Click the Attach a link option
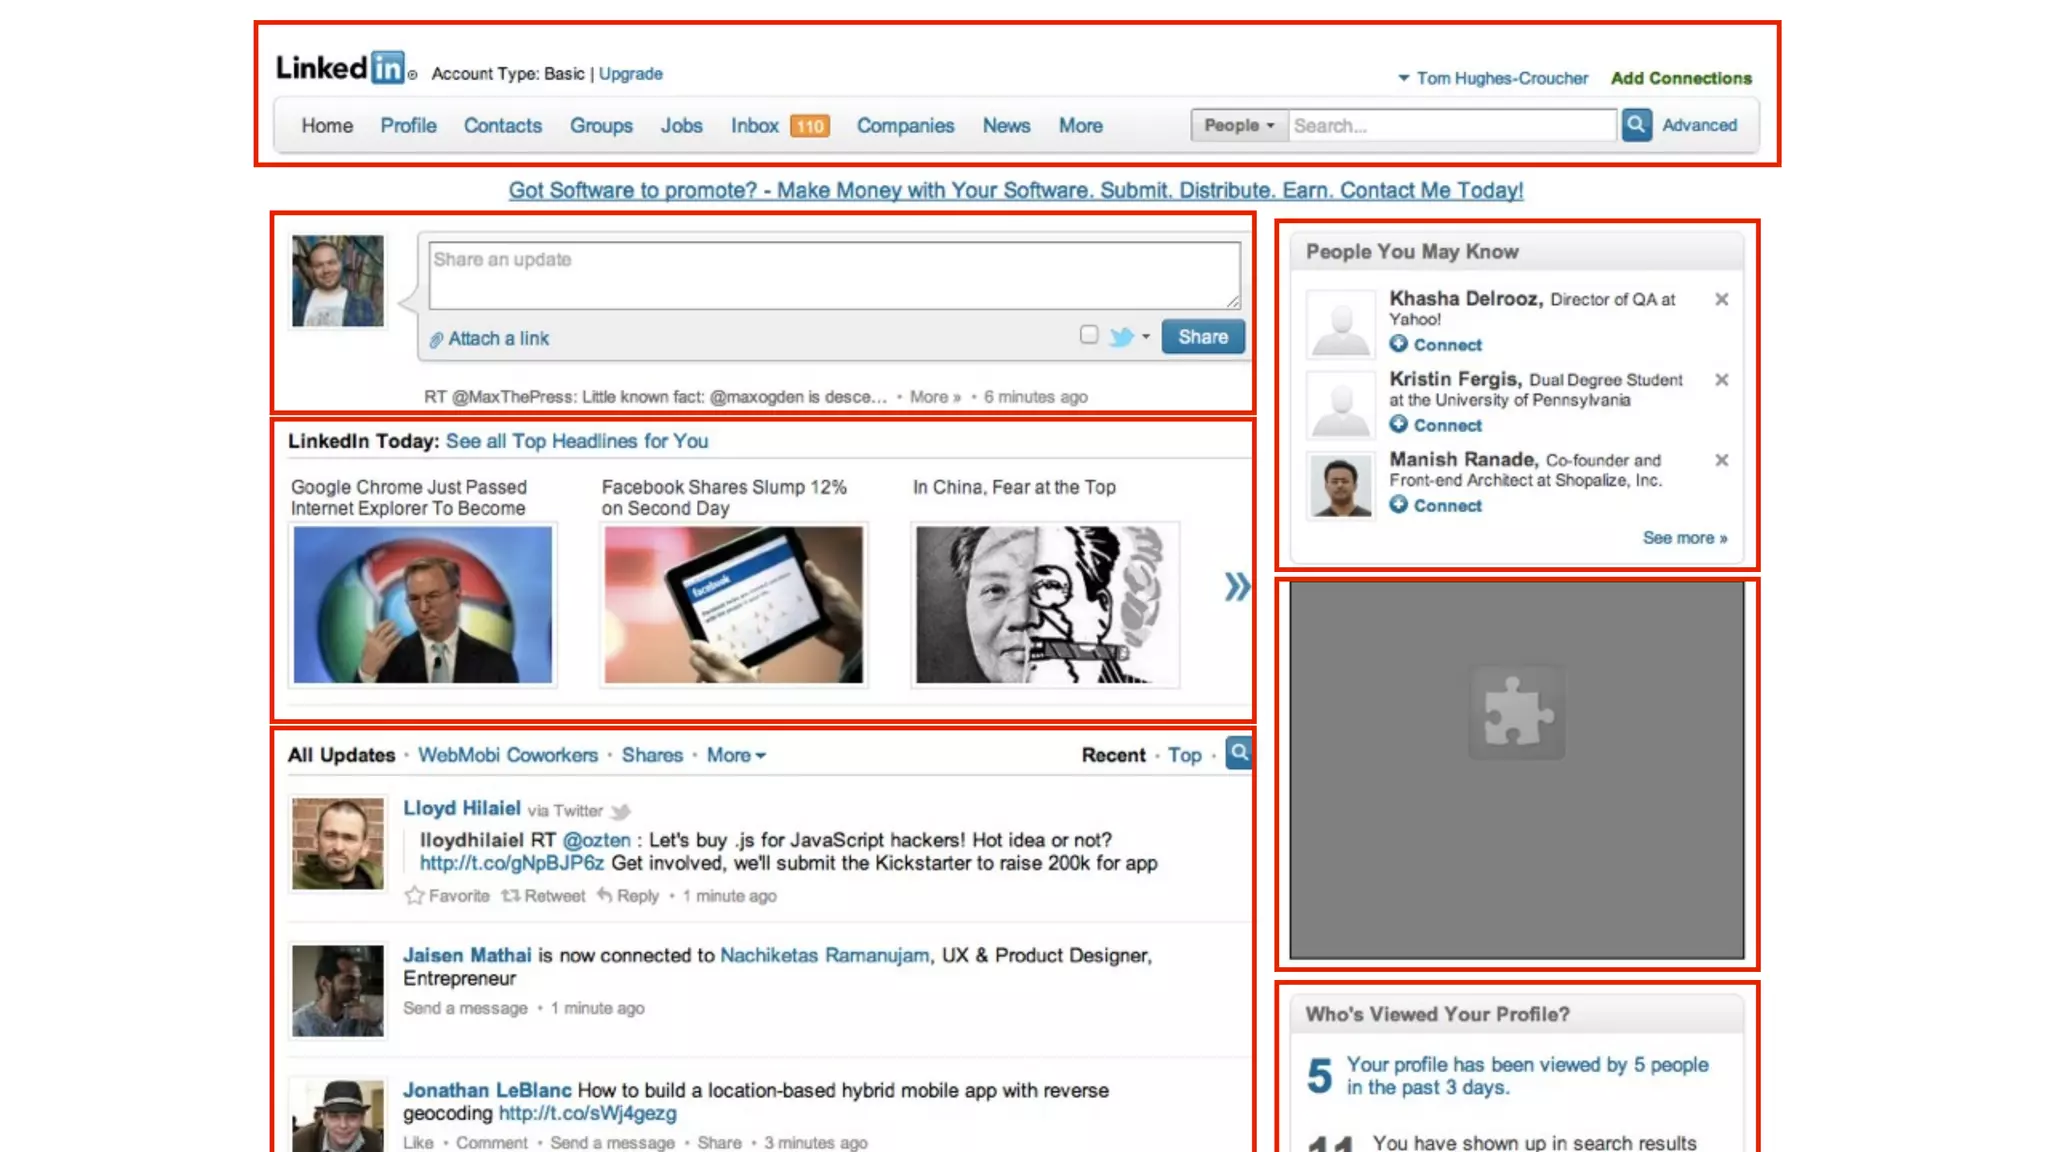Viewport: 2048px width, 1152px height. (x=490, y=339)
